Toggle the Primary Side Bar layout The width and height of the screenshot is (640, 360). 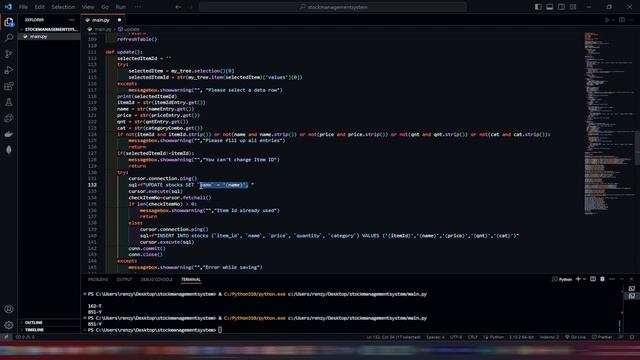pyautogui.click(x=538, y=7)
